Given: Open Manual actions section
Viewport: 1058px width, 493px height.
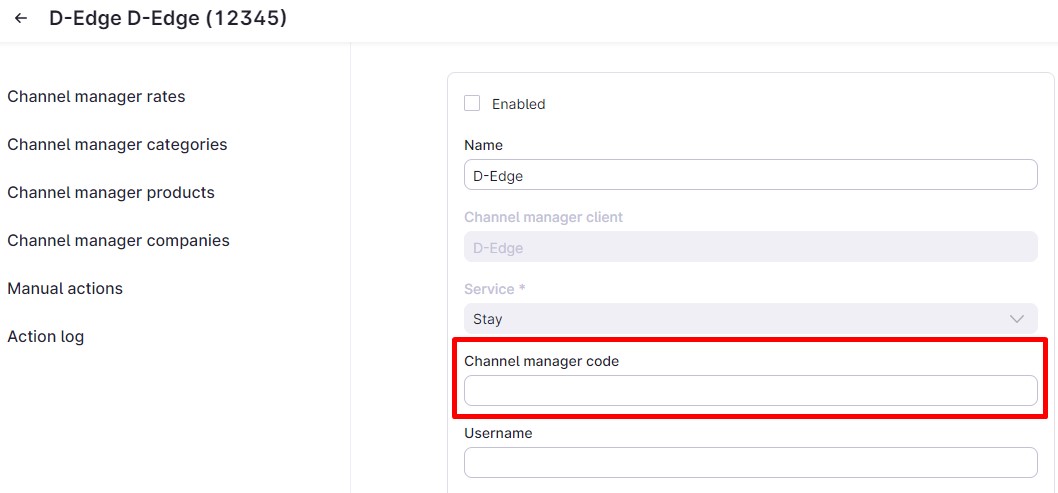Looking at the screenshot, I should click(x=65, y=288).
